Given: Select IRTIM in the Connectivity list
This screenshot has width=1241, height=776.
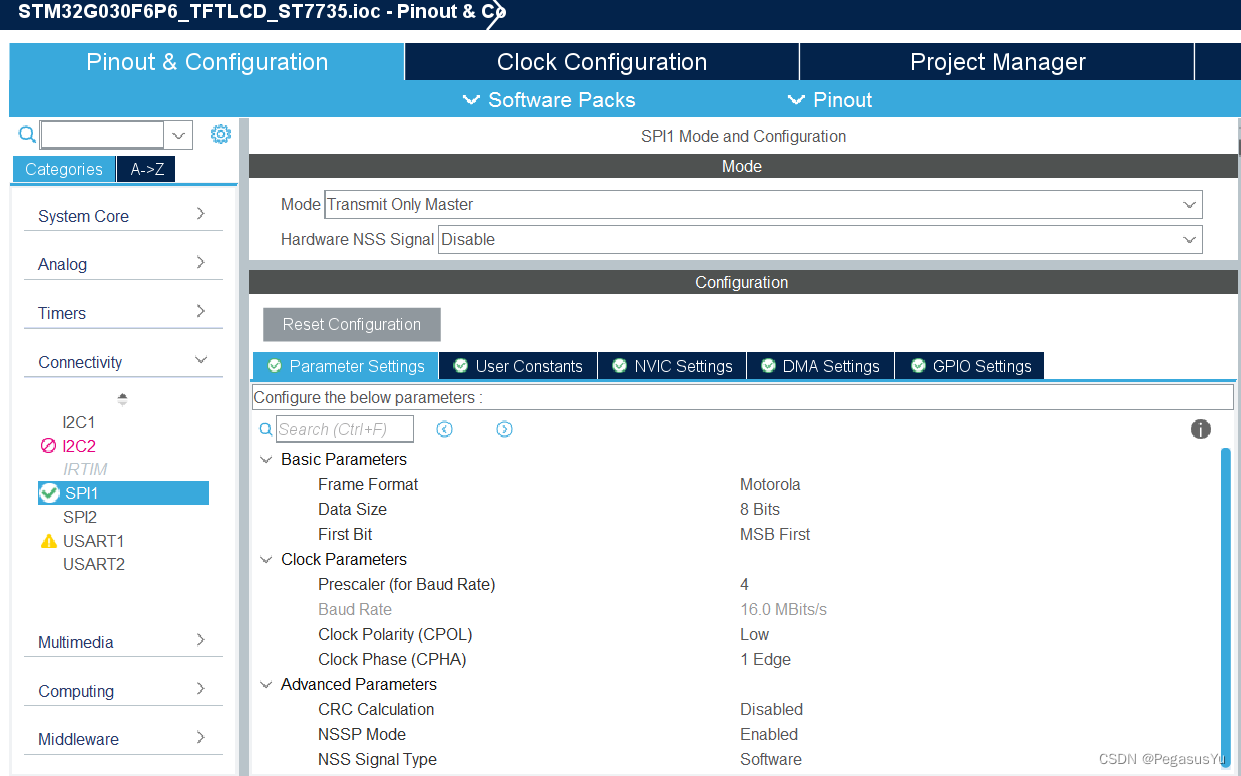Looking at the screenshot, I should pyautogui.click(x=85, y=469).
